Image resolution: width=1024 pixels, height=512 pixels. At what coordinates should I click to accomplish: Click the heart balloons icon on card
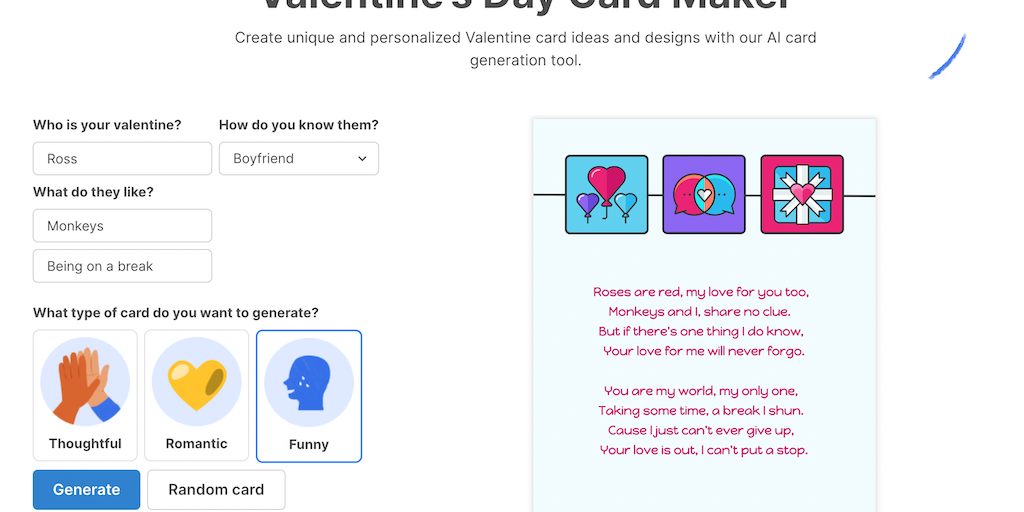click(x=606, y=194)
